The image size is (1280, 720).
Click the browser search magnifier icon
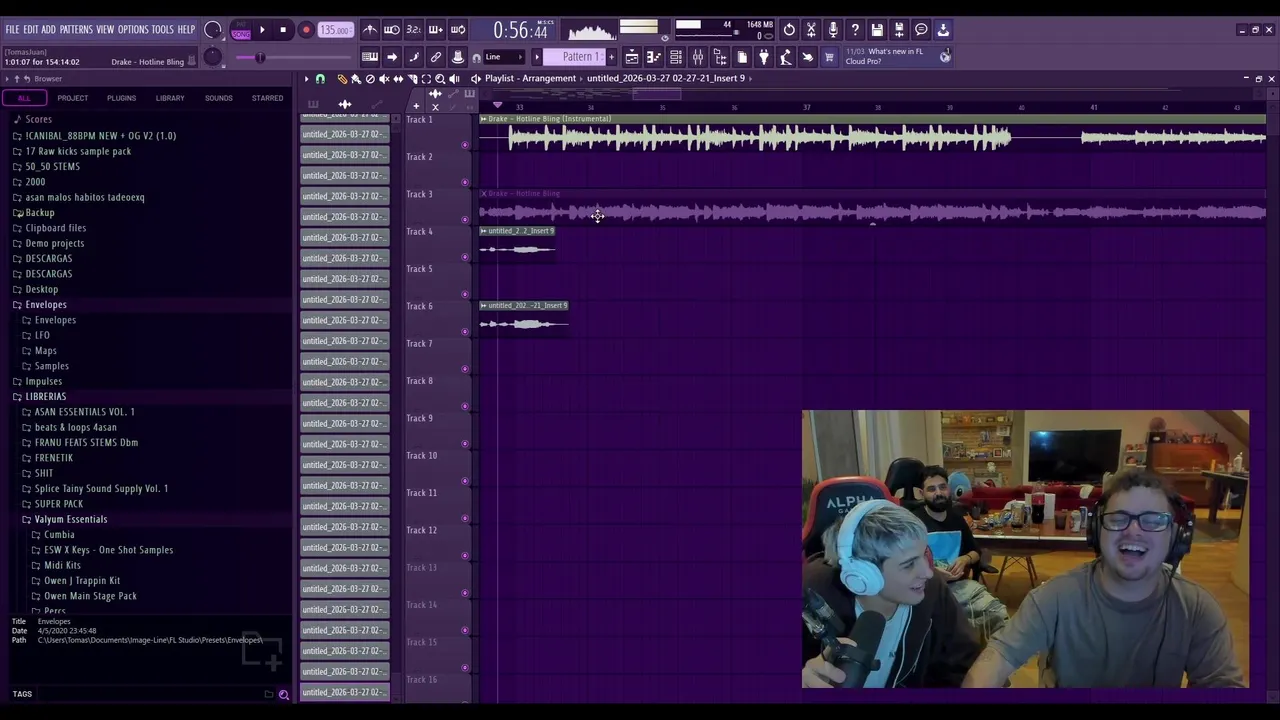pyautogui.click(x=284, y=694)
